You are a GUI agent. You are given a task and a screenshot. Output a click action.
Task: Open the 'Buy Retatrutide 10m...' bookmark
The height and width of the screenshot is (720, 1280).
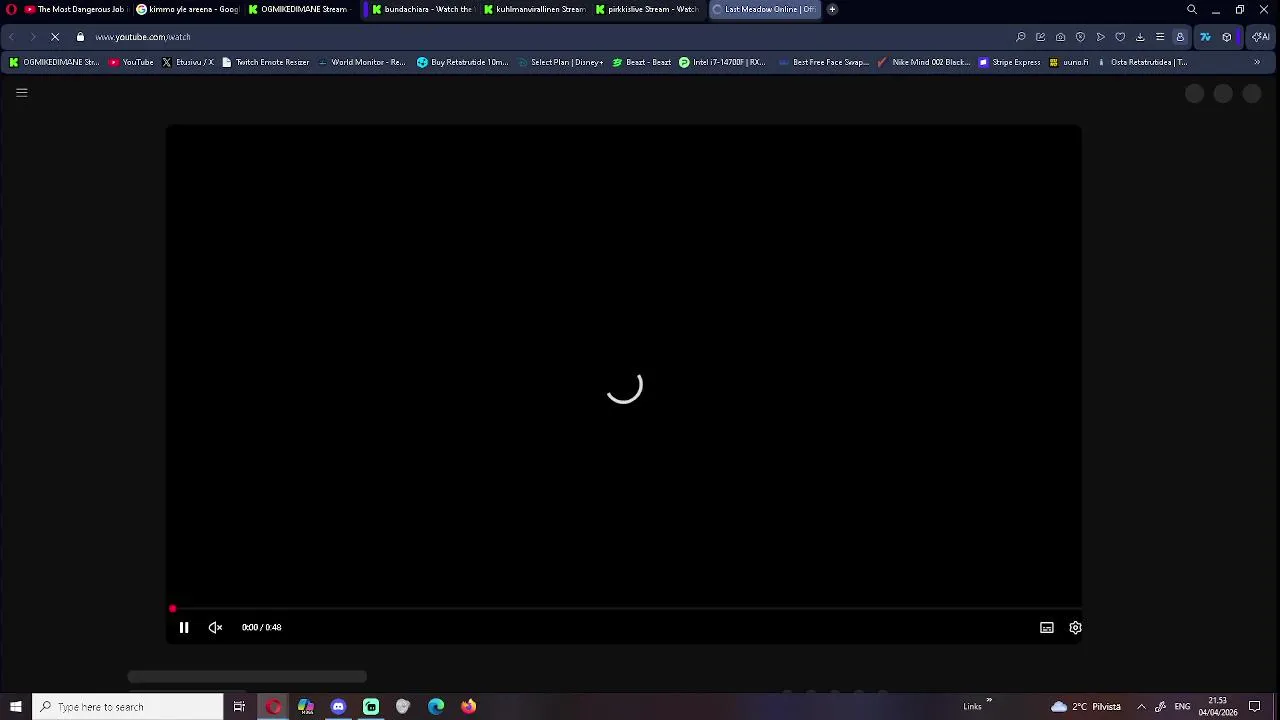point(463,62)
